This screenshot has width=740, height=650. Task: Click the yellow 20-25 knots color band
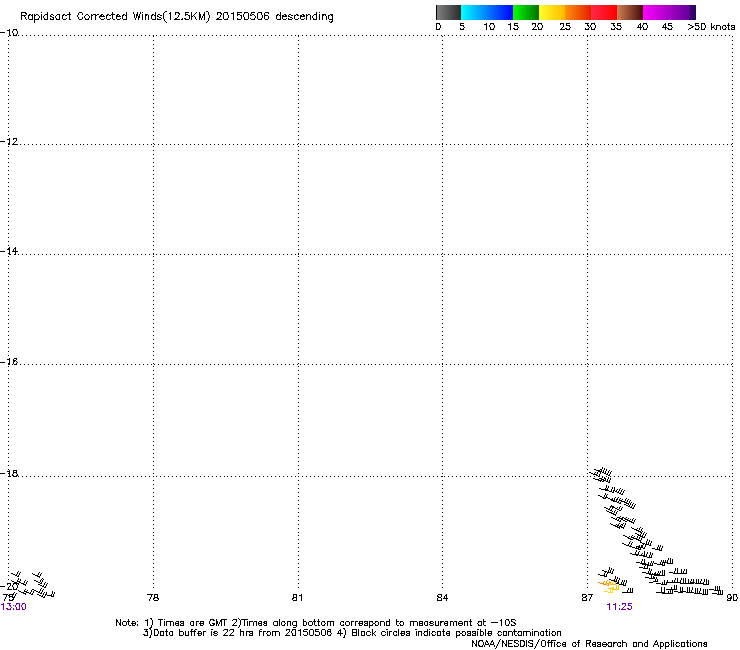pos(552,12)
